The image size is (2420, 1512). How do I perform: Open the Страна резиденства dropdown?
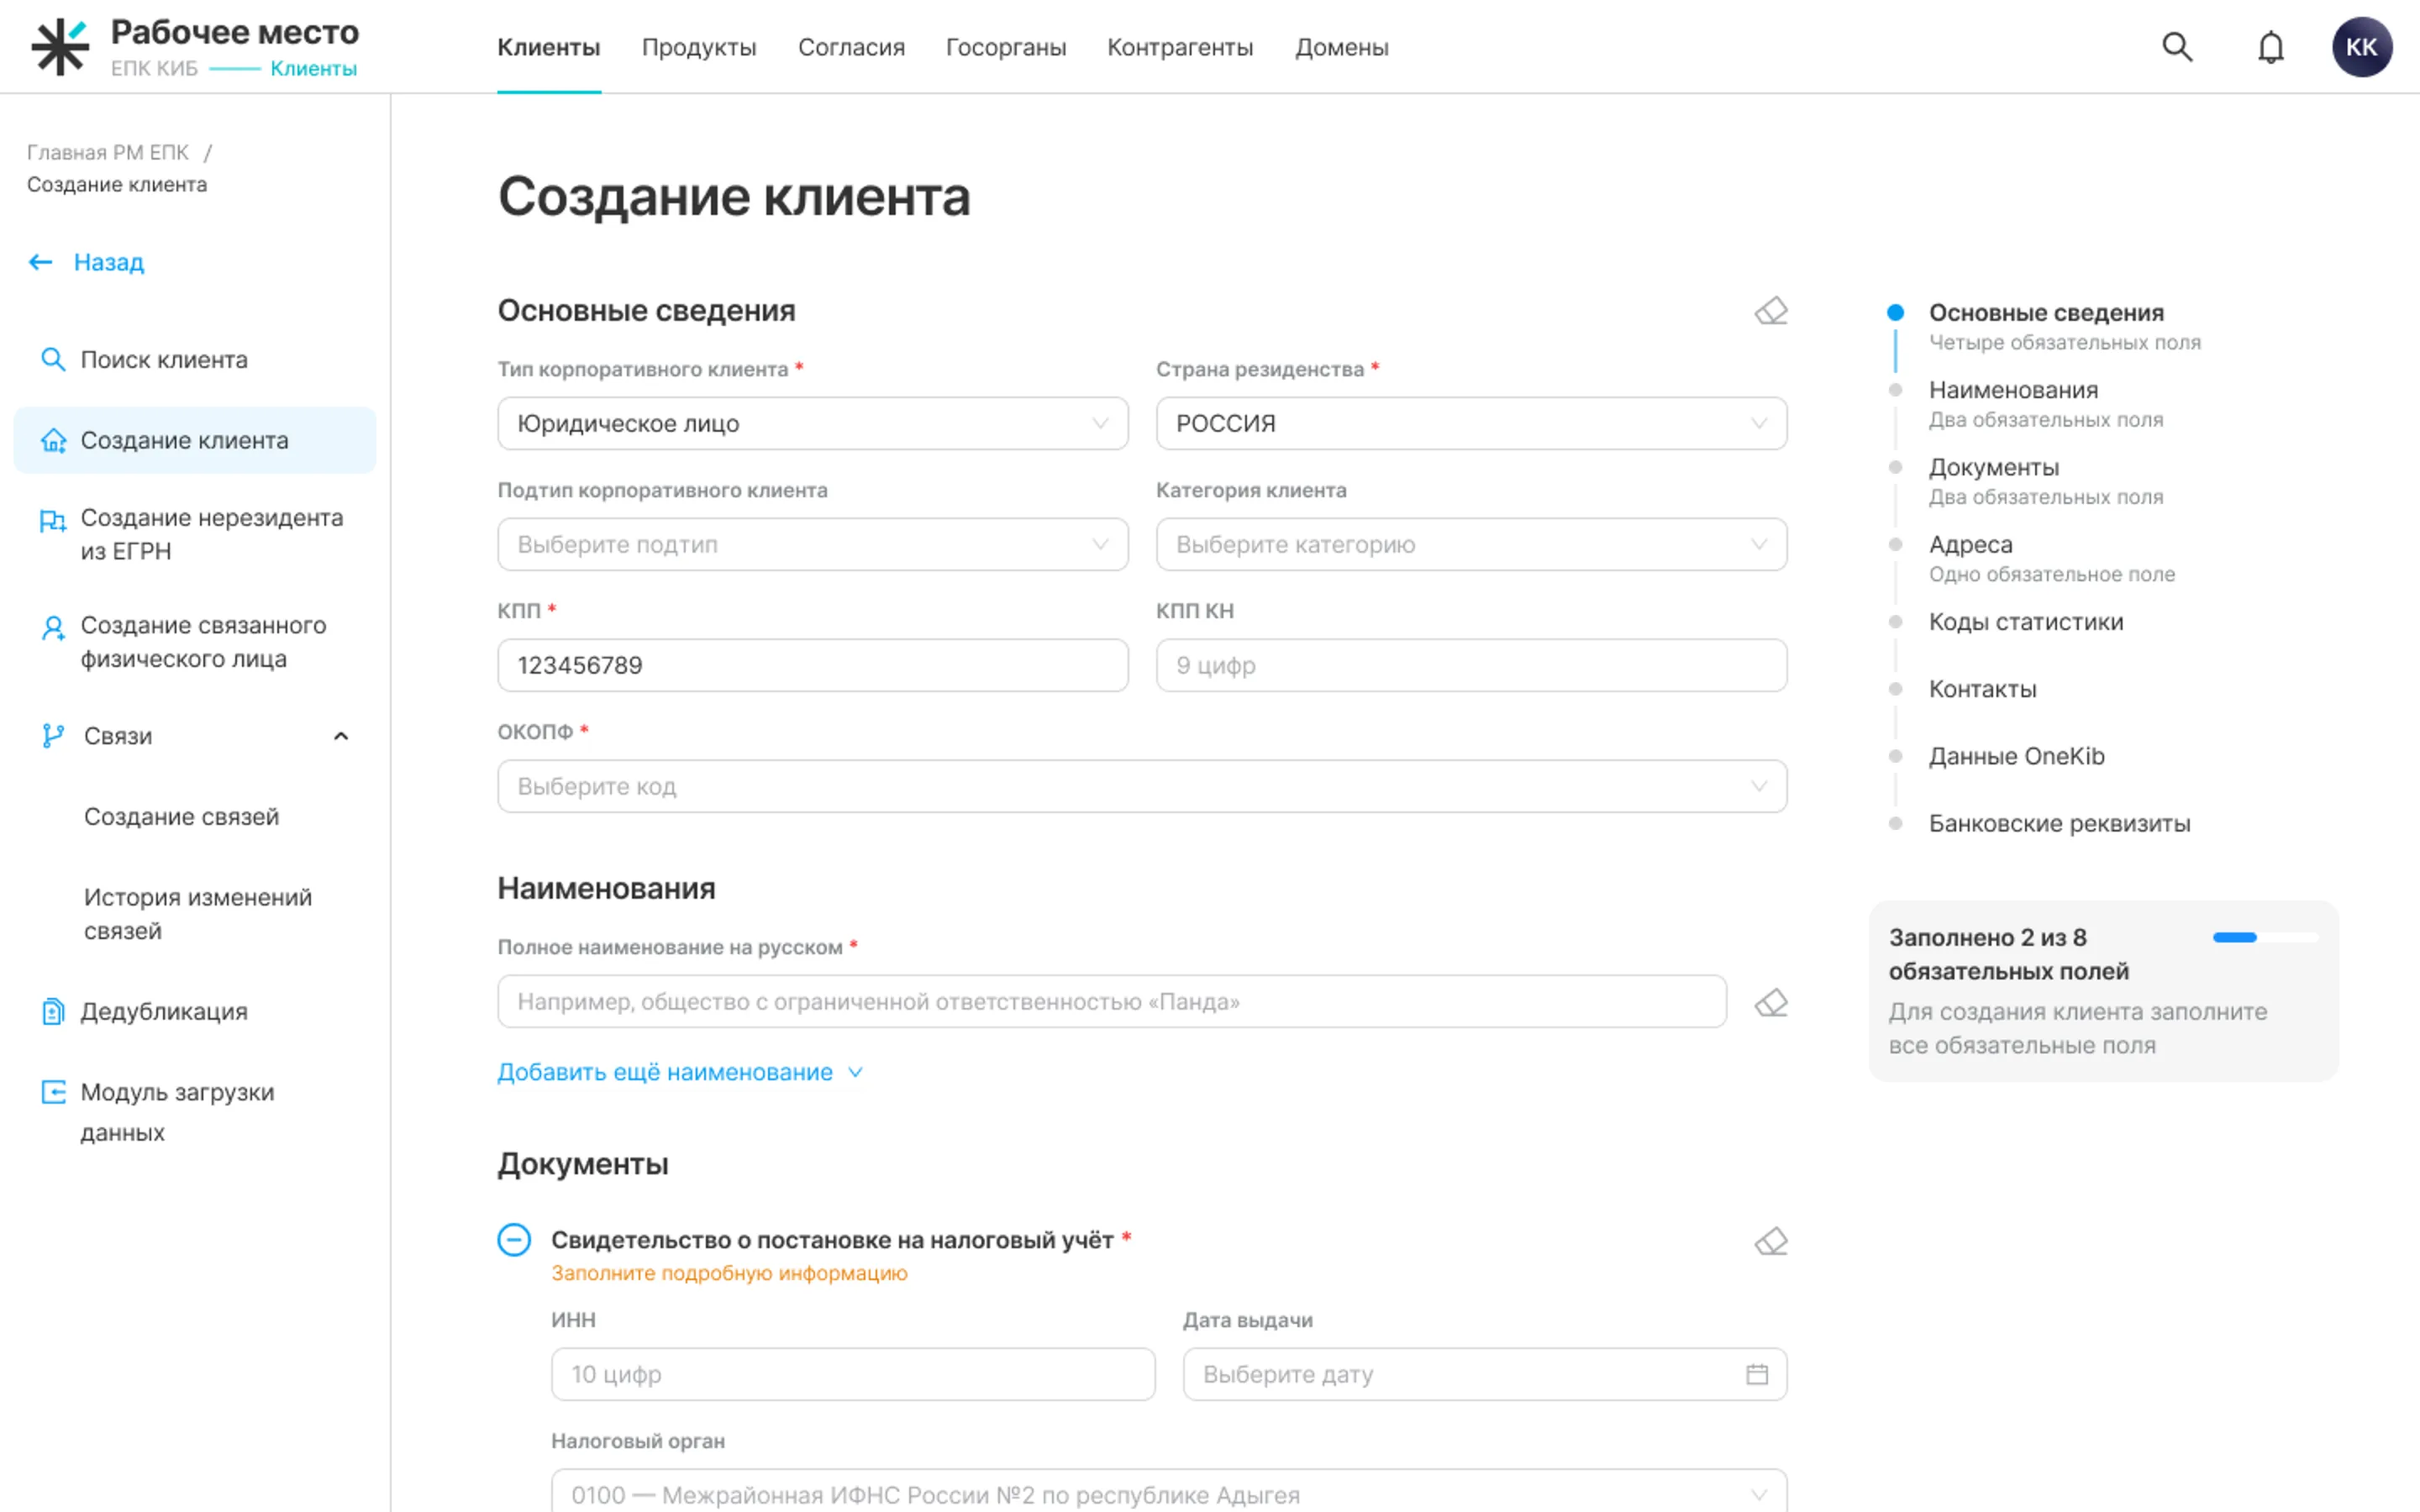click(1471, 423)
